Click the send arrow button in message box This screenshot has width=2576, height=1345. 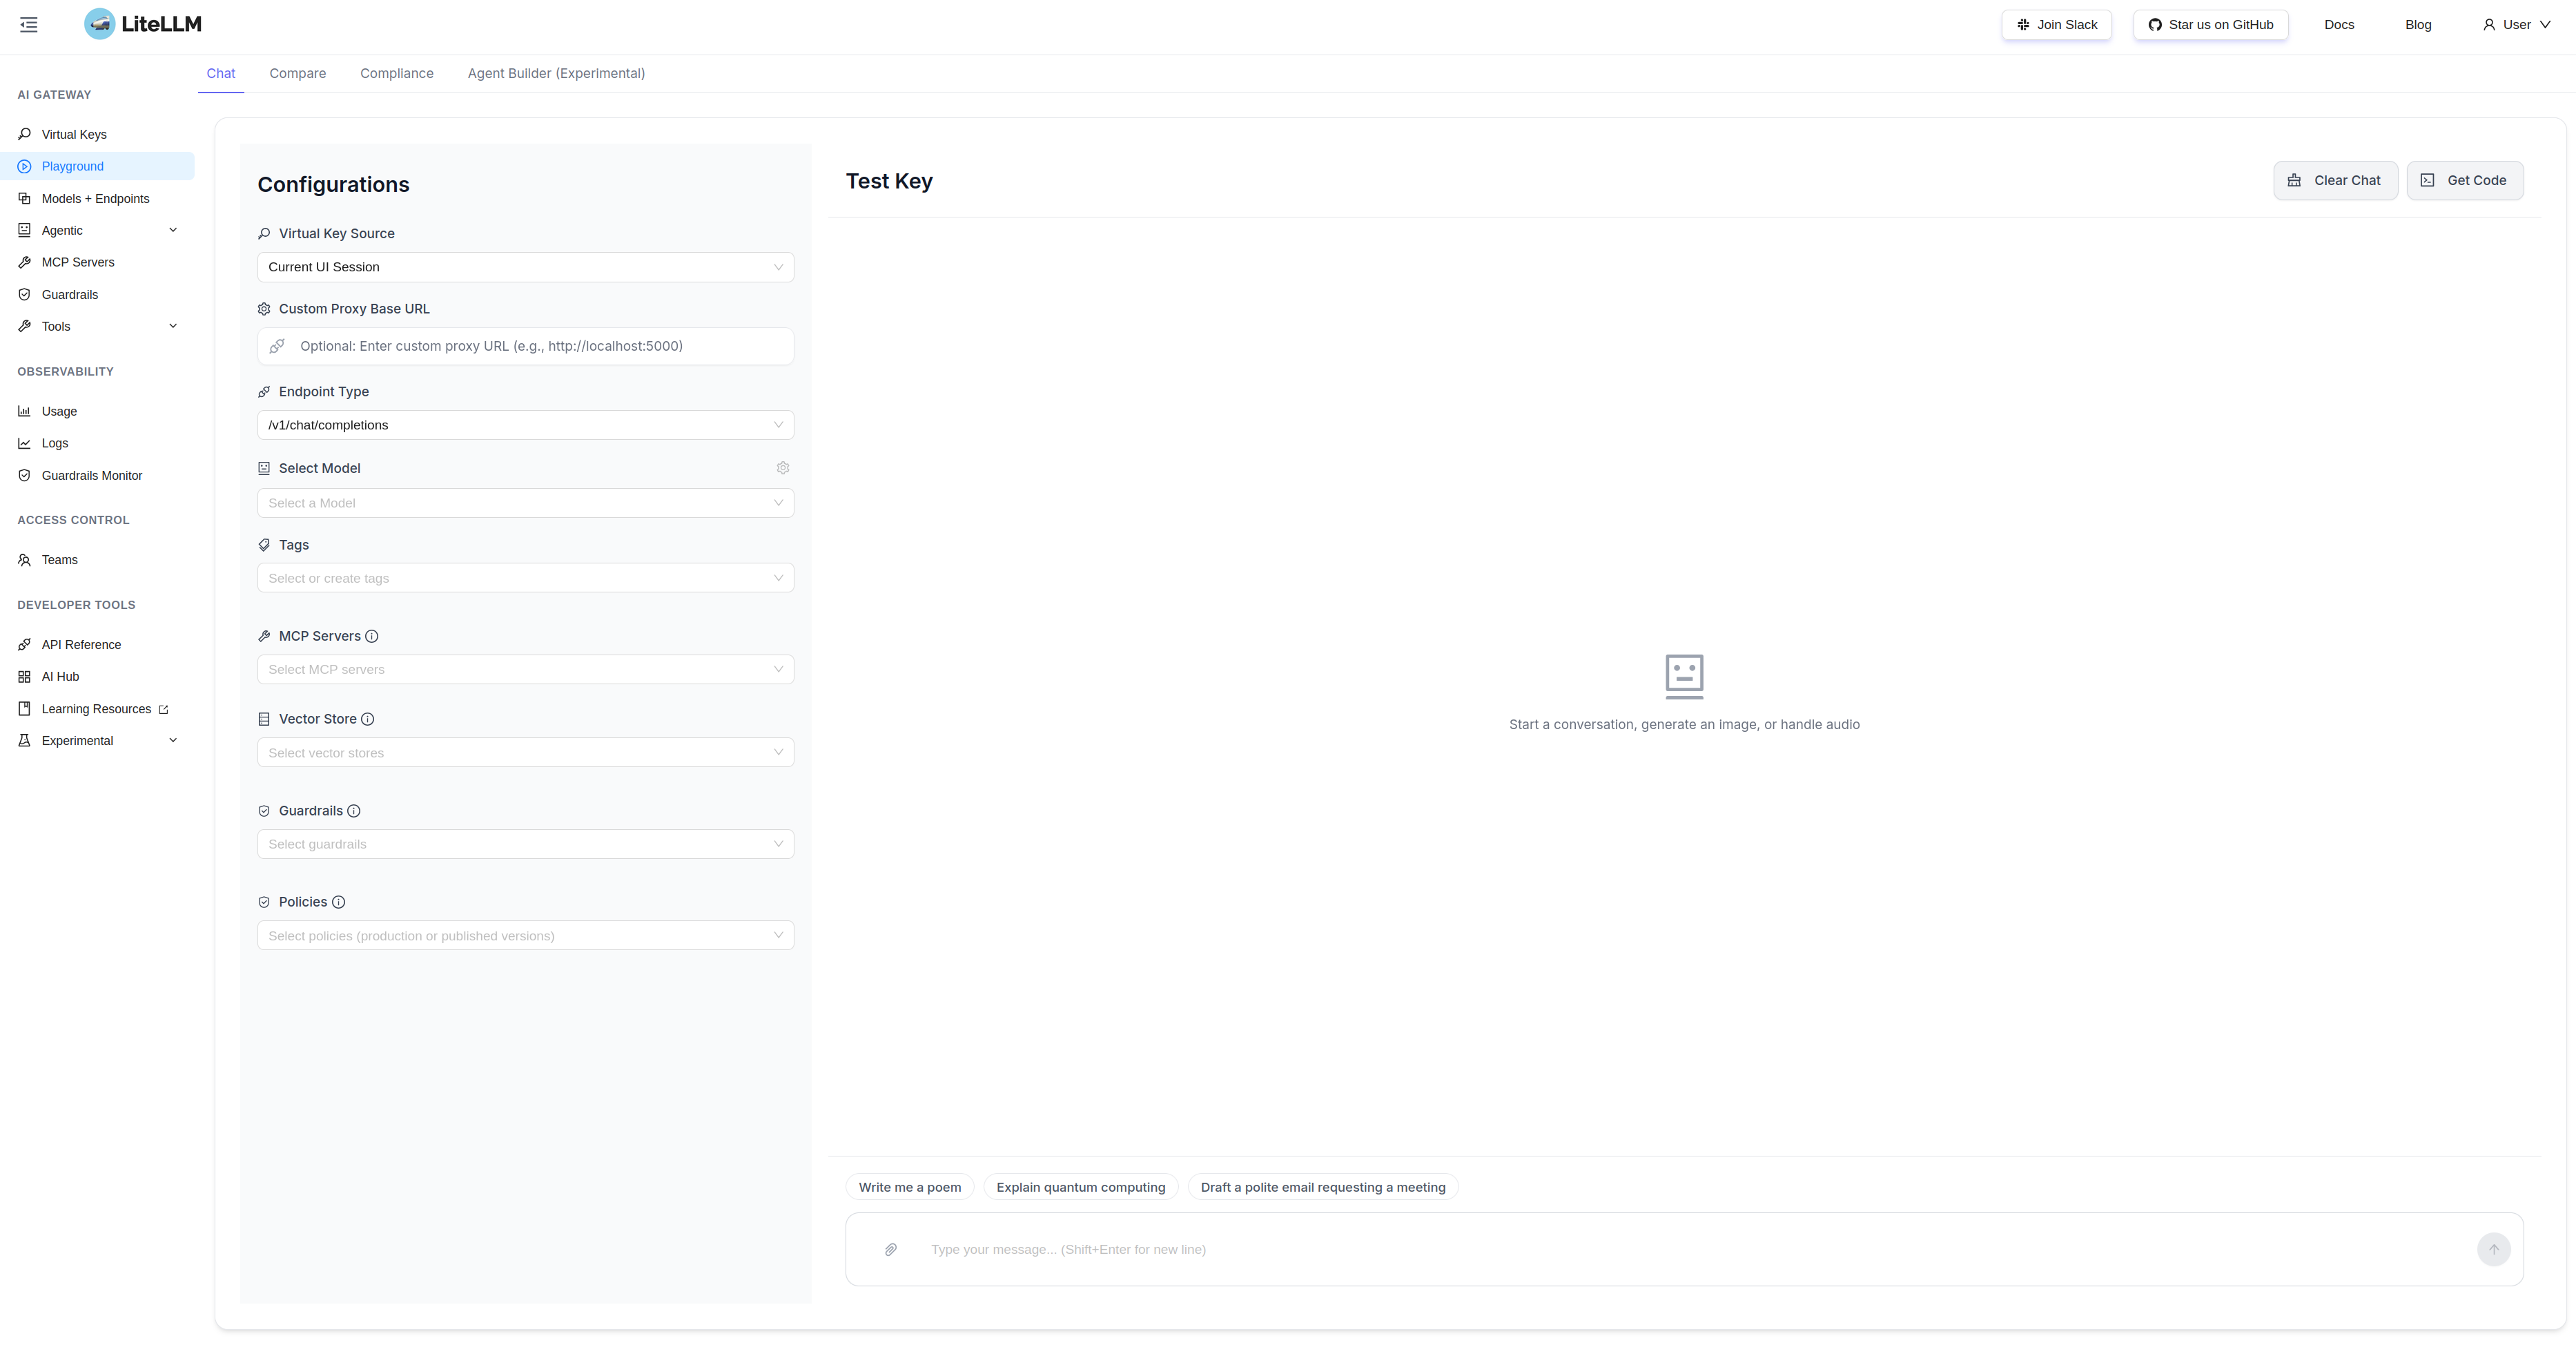click(x=2494, y=1249)
